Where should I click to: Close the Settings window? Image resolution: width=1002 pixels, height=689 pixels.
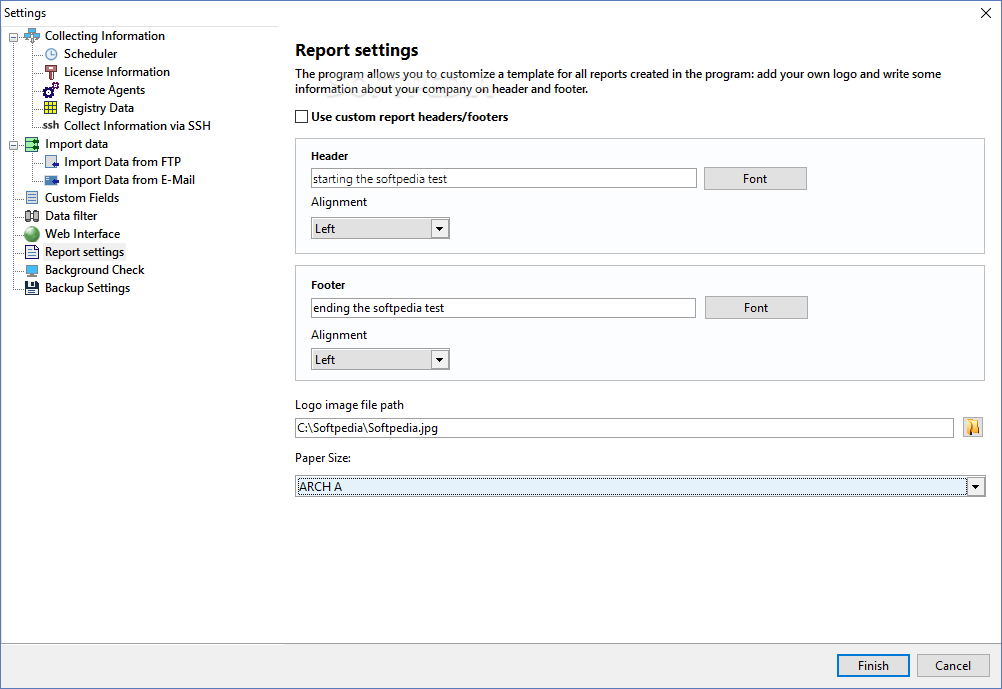coord(984,13)
